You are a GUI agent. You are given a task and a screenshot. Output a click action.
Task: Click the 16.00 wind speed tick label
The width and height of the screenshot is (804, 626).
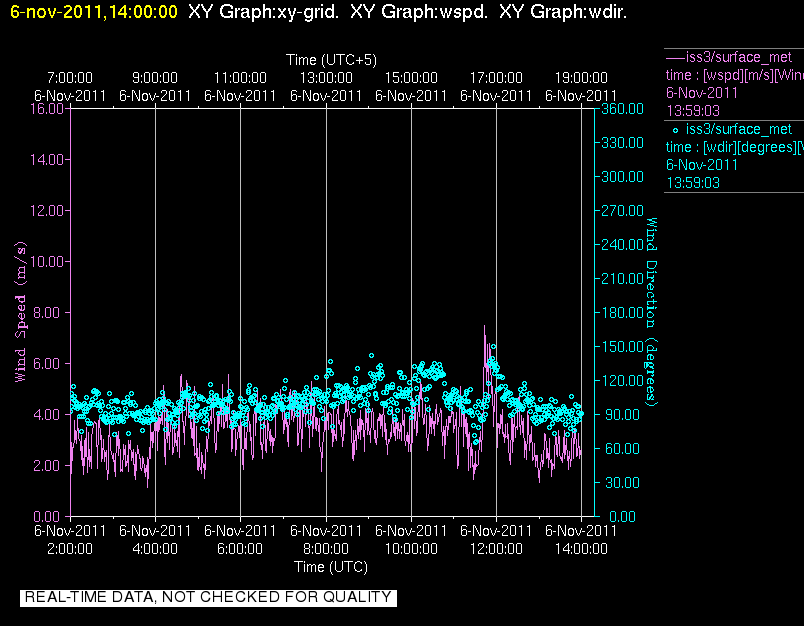point(47,108)
